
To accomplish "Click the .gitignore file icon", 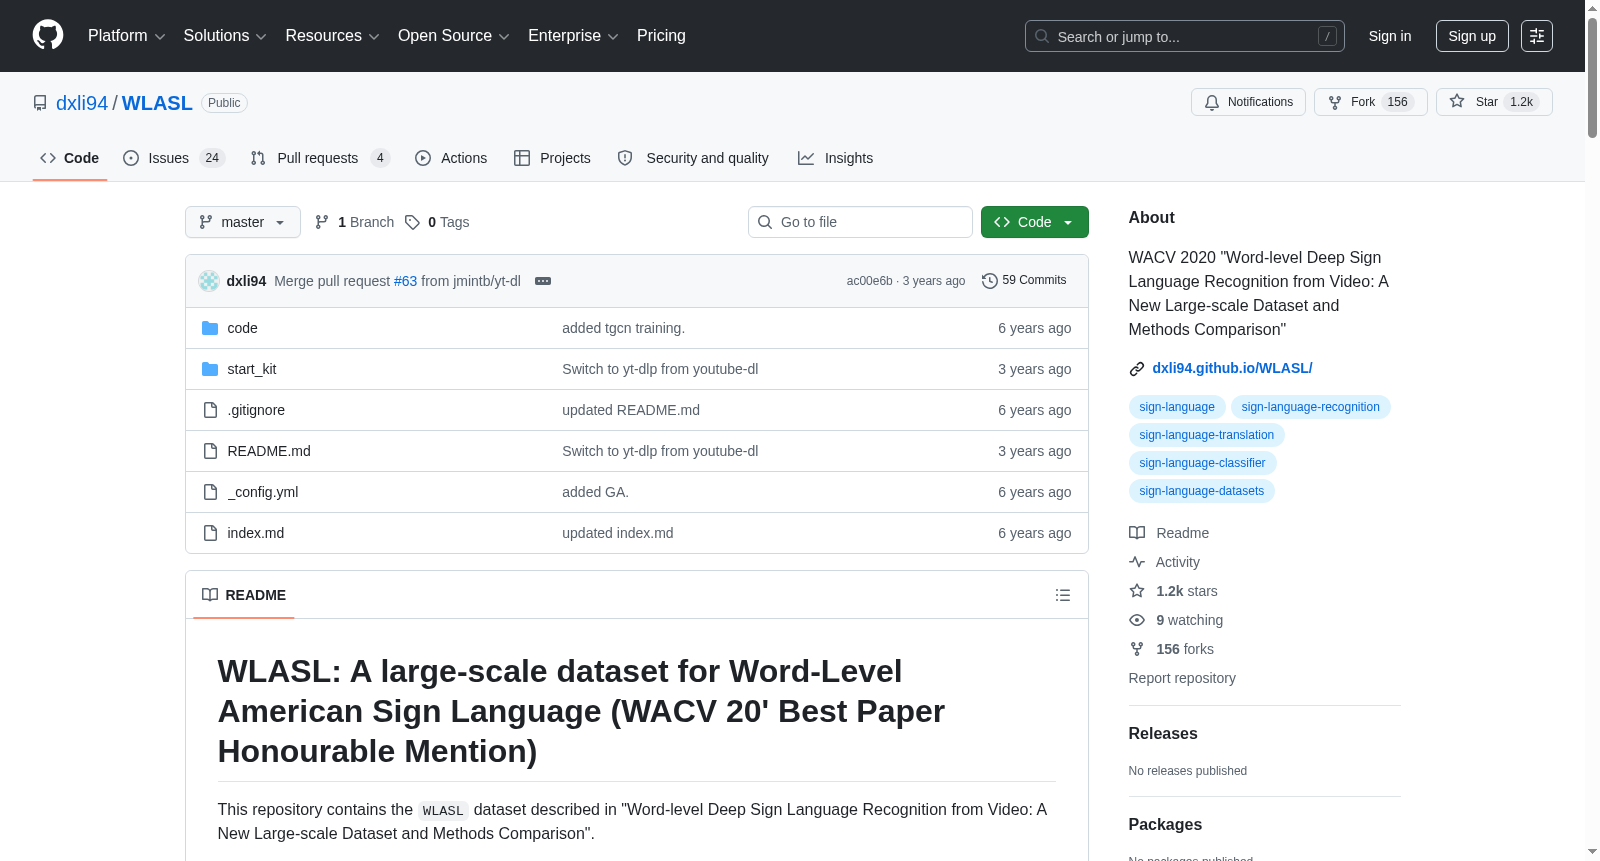I will [x=210, y=410].
